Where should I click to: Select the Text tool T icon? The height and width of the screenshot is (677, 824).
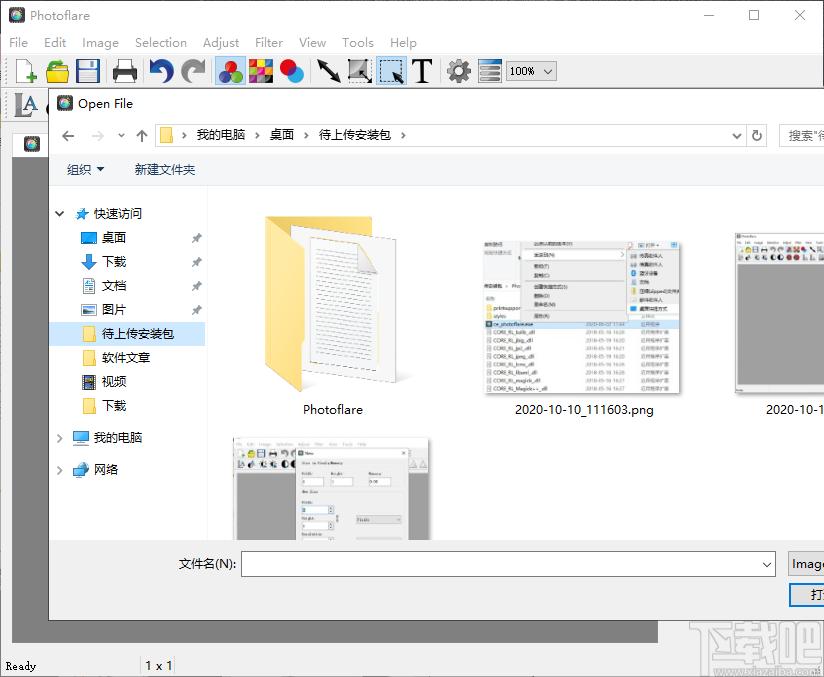tap(422, 71)
